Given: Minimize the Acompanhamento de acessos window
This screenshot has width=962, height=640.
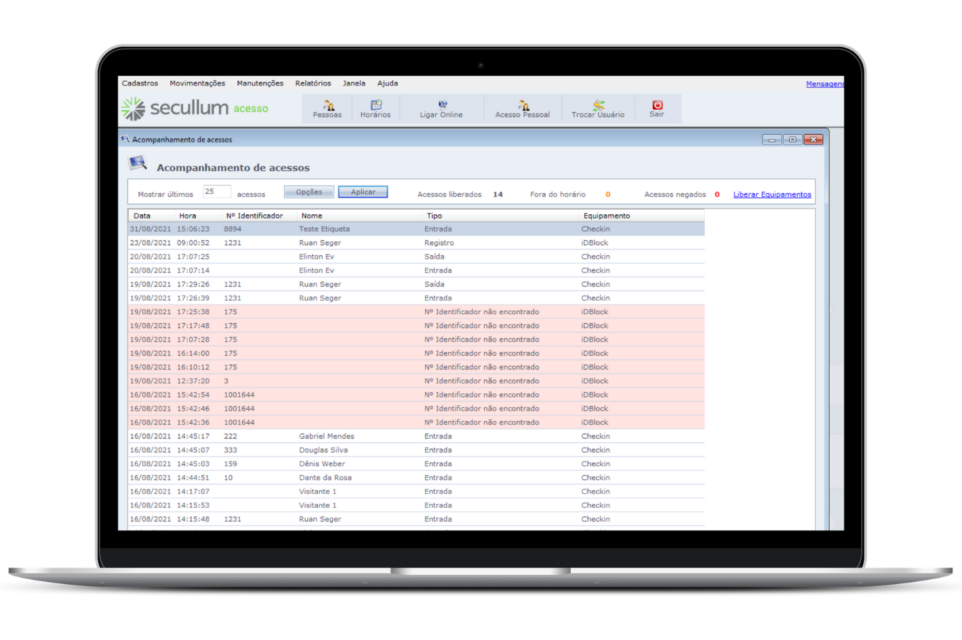Looking at the screenshot, I should click(x=771, y=140).
